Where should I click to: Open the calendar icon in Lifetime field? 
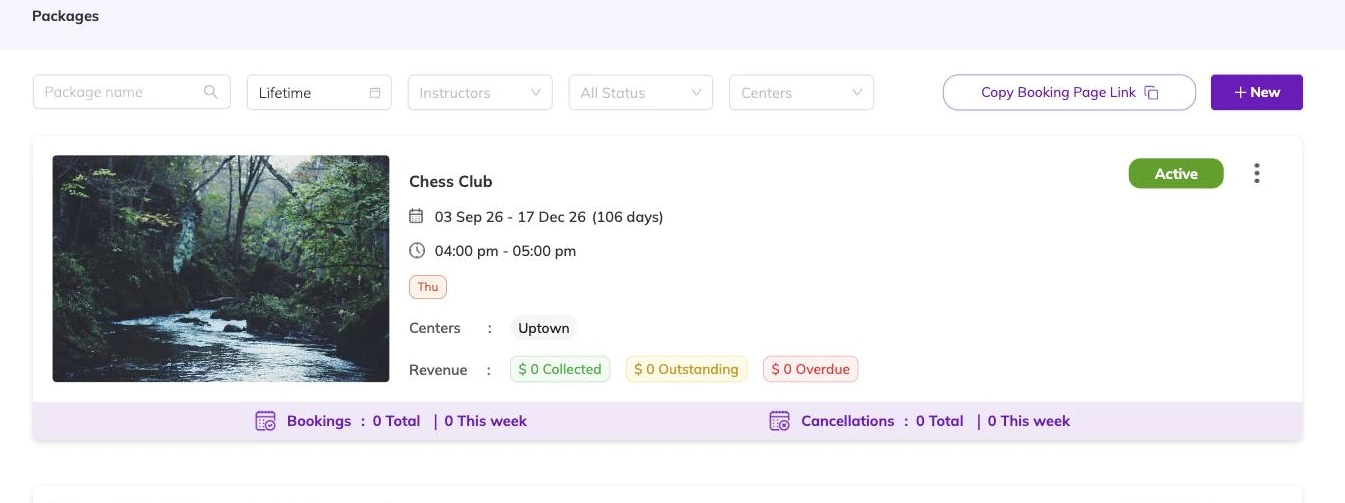375,93
